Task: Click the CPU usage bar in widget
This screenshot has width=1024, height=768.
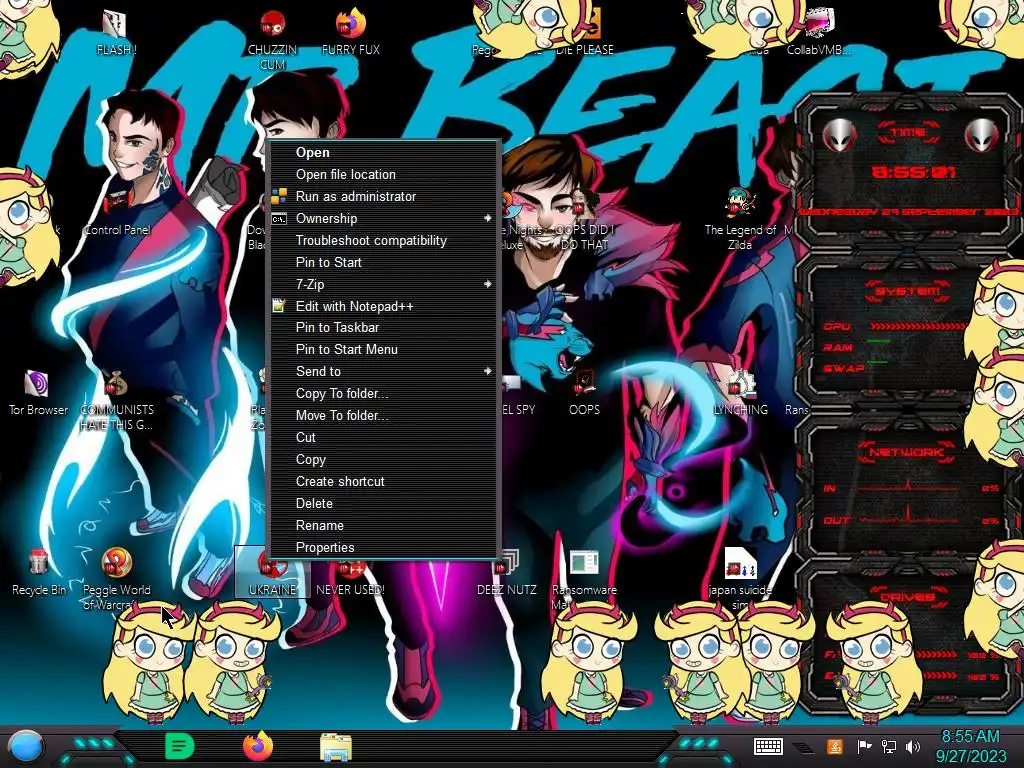Action: pos(918,326)
